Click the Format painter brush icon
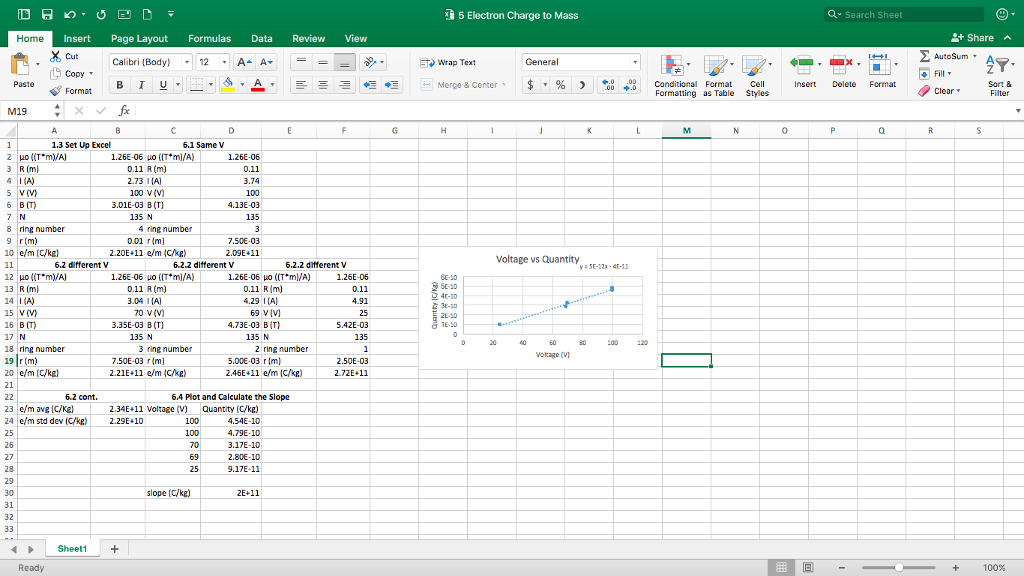The height and width of the screenshot is (576, 1024). point(57,91)
